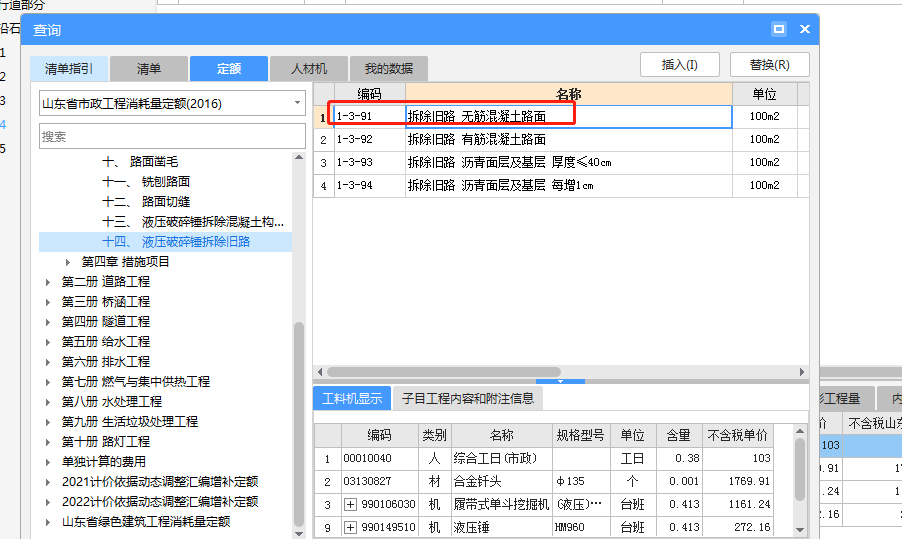Click the 单位 column header in quota table
Viewport: 902px width, 539px height.
(x=765, y=94)
